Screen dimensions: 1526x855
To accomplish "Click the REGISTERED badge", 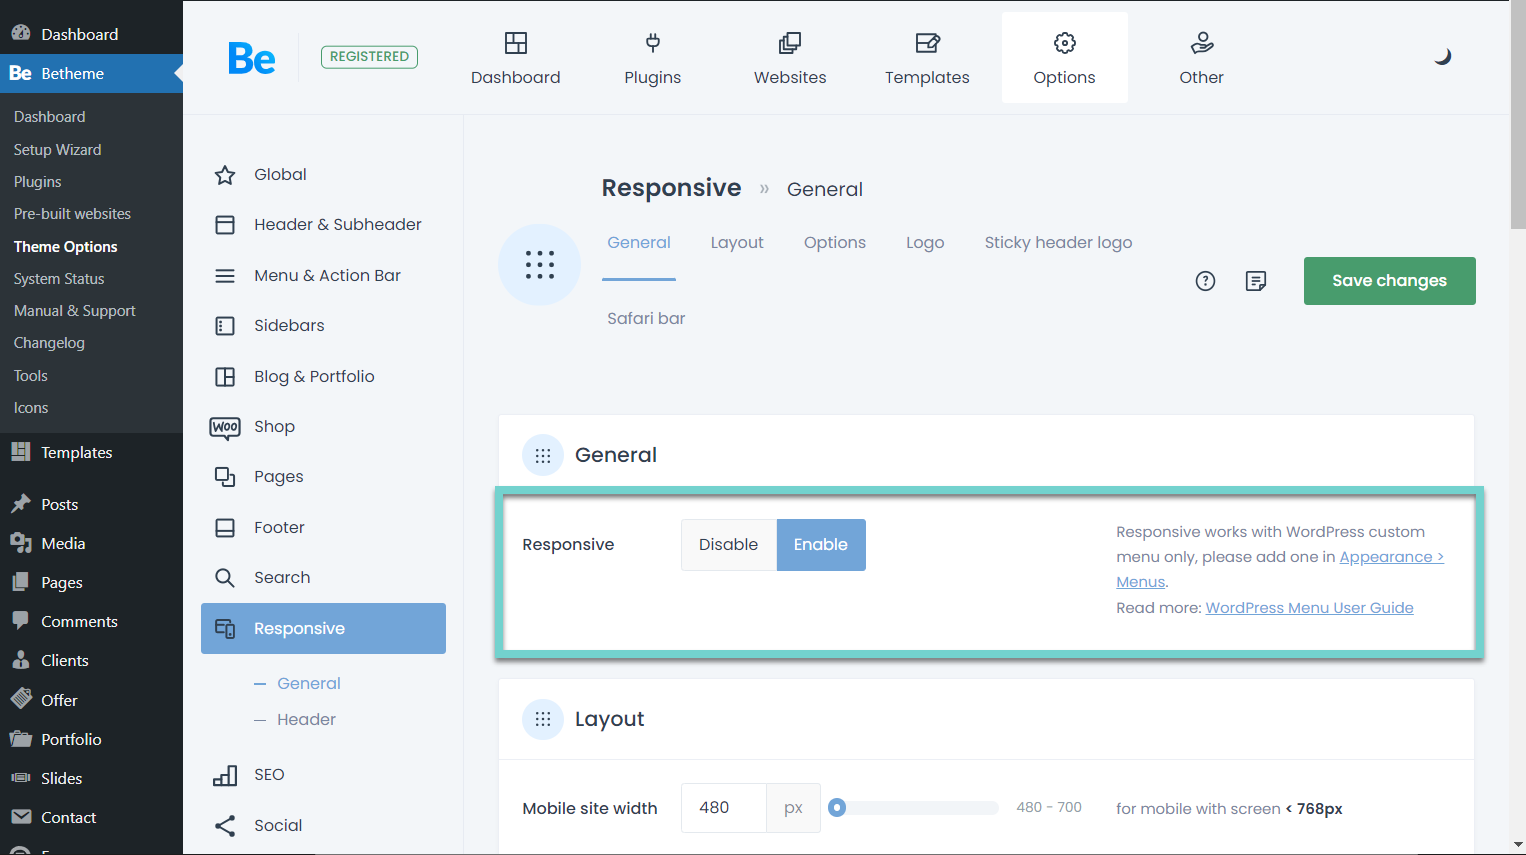I will (369, 57).
